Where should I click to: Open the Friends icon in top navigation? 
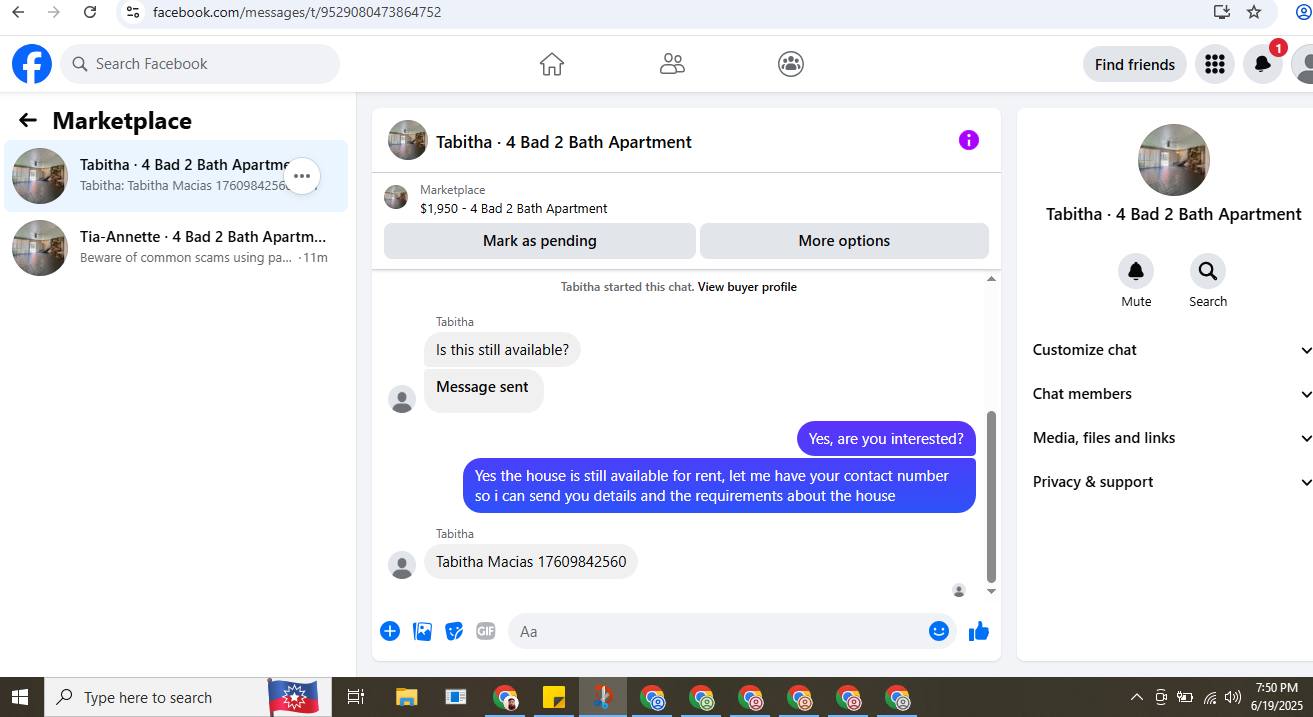pos(672,64)
